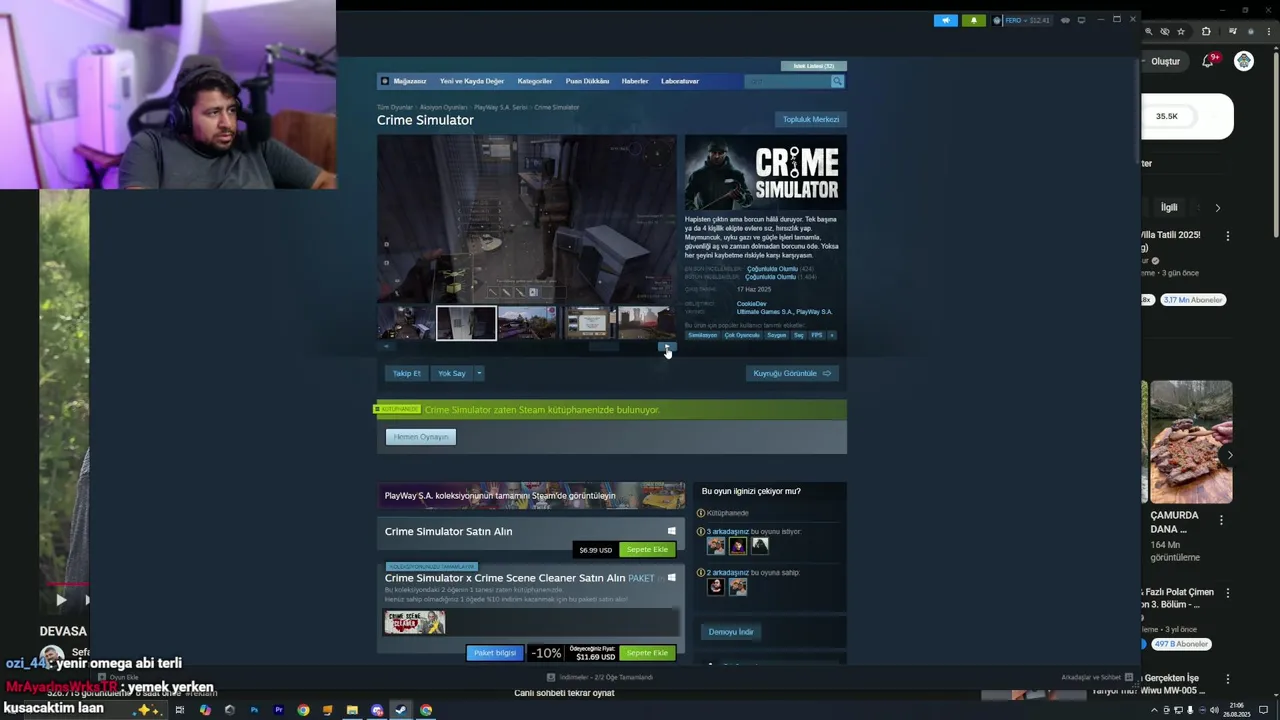Screen dimensions: 1280x720
Task: Open Laboratuvar menu item
Action: 680,81
